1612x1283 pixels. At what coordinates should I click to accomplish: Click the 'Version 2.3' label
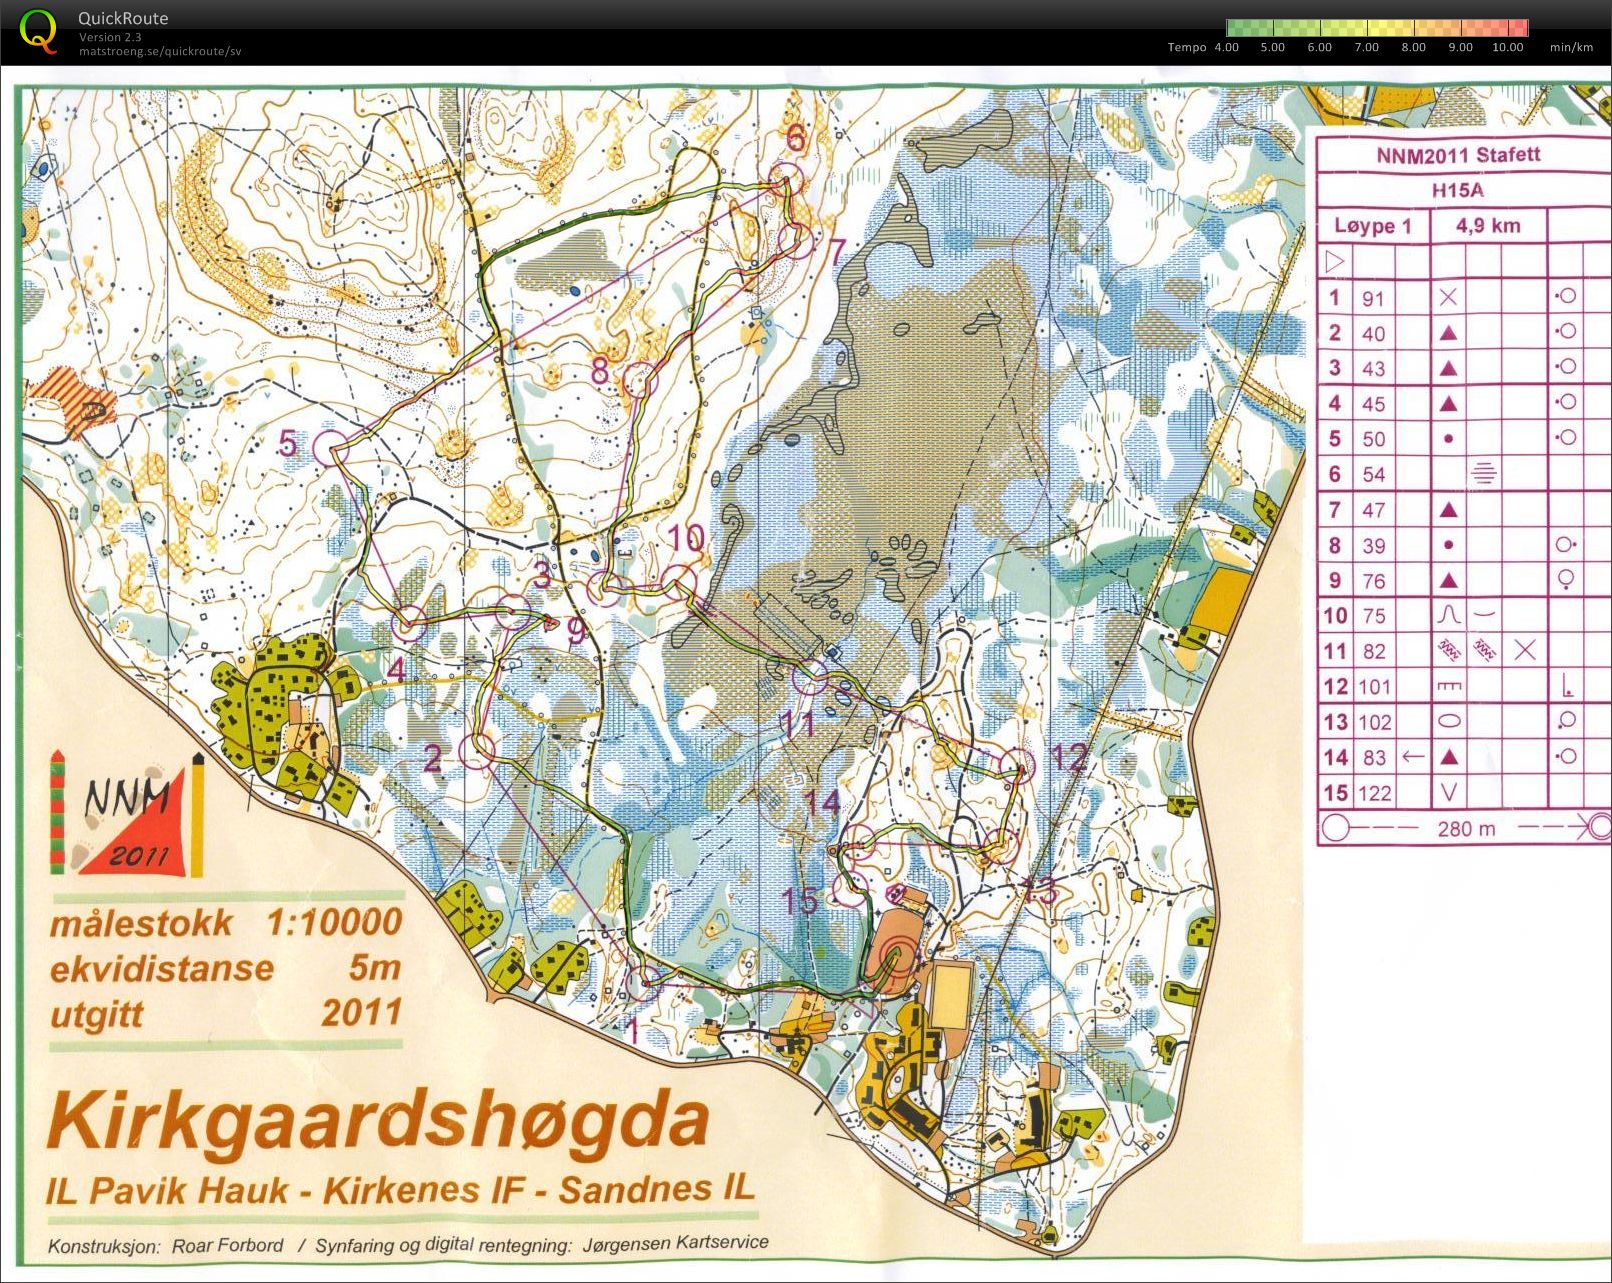[110, 37]
